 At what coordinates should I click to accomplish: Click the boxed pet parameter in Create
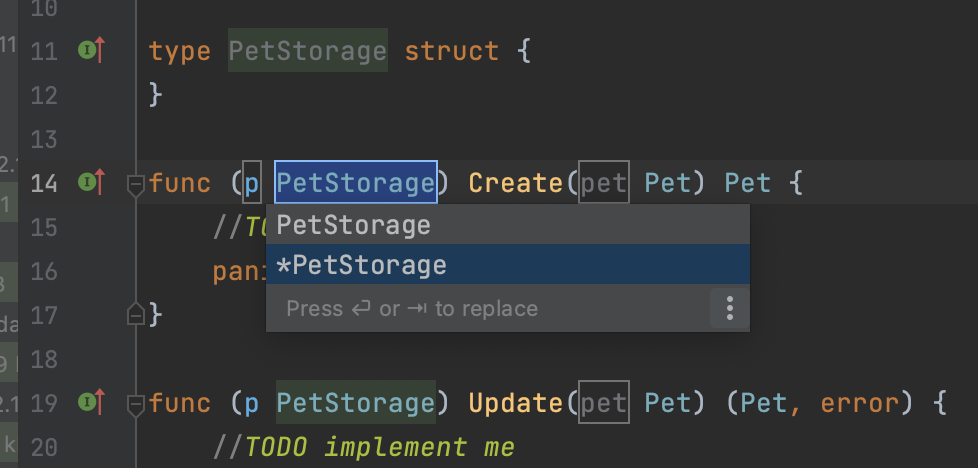point(604,183)
